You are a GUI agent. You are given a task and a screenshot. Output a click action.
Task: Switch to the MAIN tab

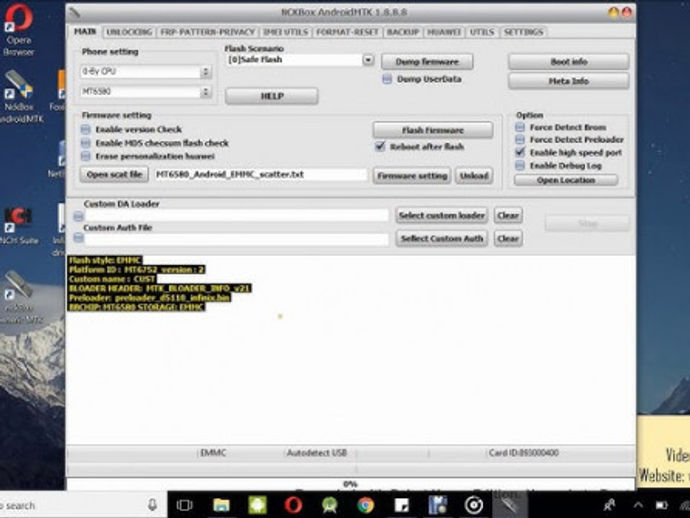pos(85,32)
